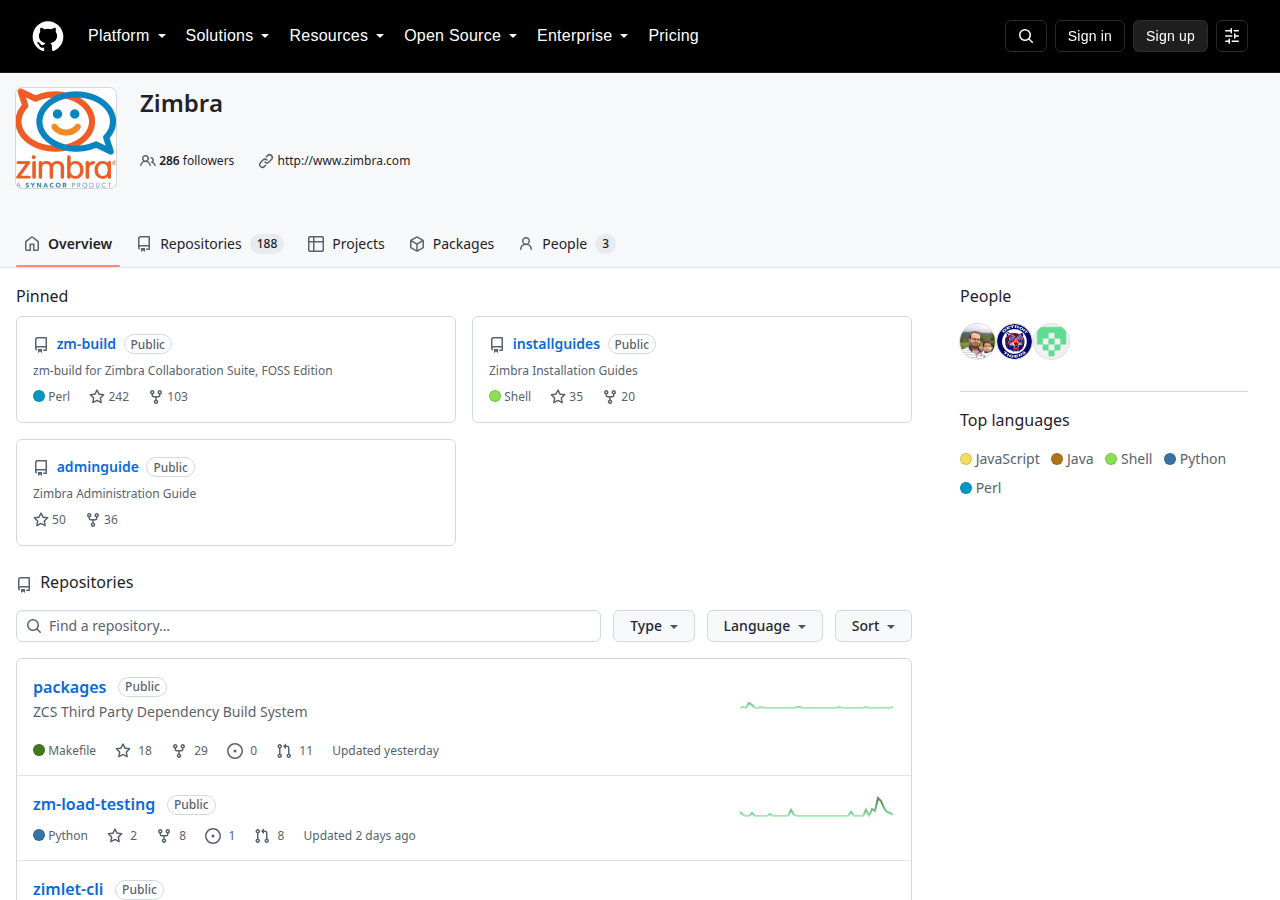
Task: Switch to the Repositories tab
Action: [210, 244]
